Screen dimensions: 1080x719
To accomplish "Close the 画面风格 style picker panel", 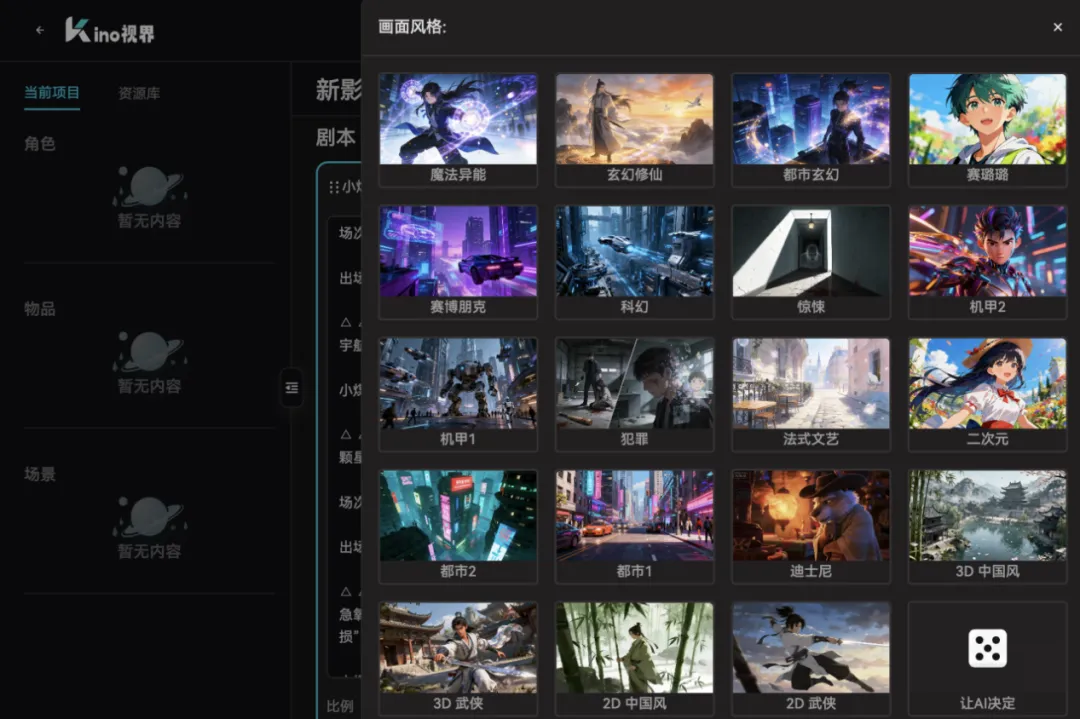I will [1057, 27].
